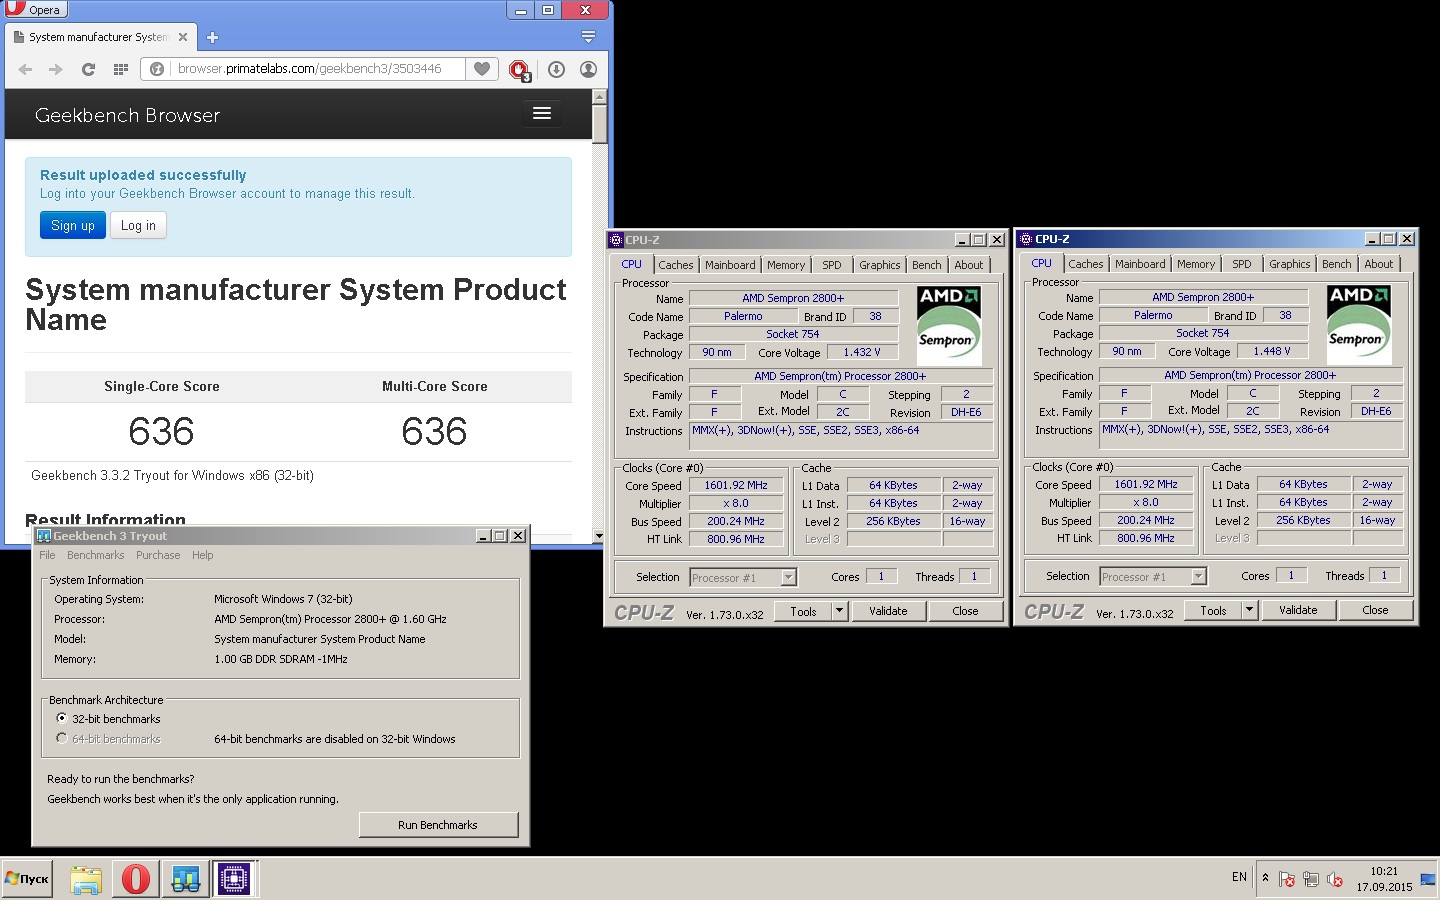Click Opera page vertical scrollbar

pyautogui.click(x=600, y=316)
